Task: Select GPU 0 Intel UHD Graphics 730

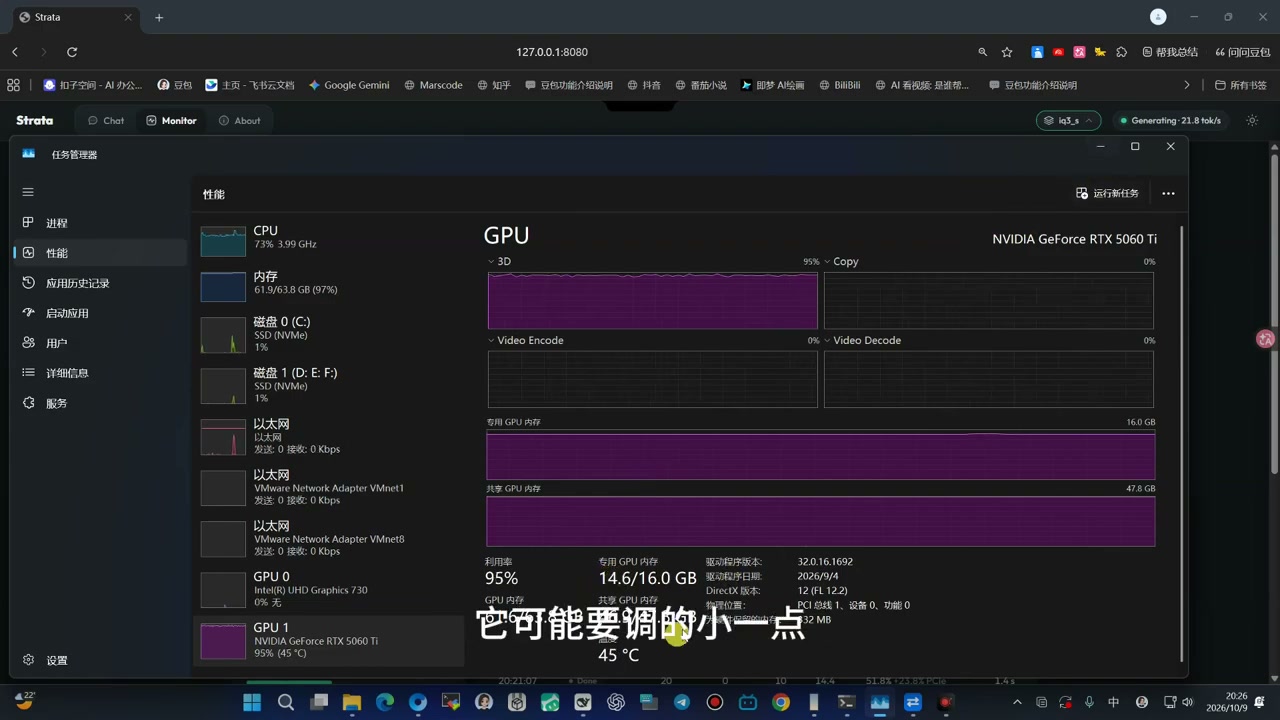Action: pyautogui.click(x=328, y=589)
